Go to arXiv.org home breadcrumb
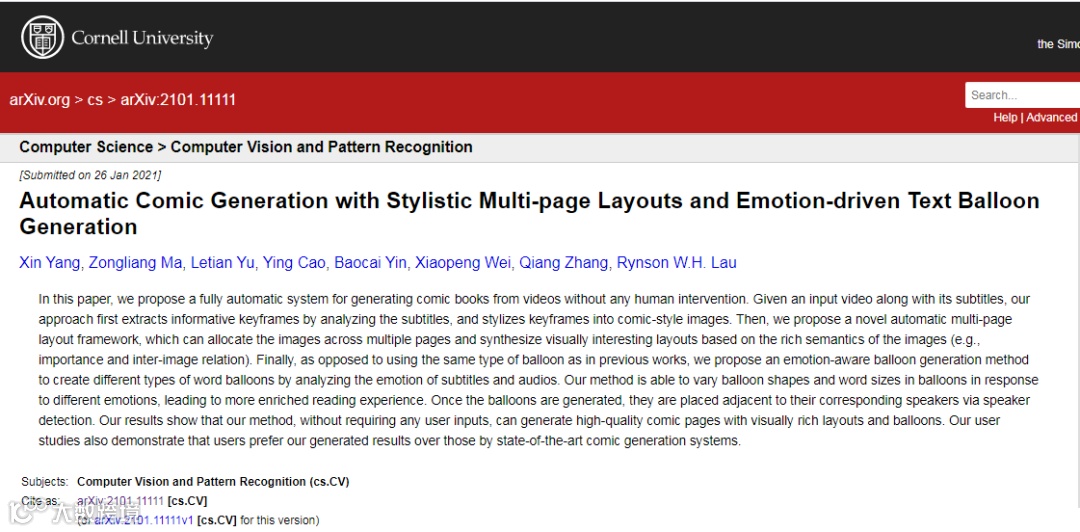This screenshot has width=1080, height=532. coord(40,99)
